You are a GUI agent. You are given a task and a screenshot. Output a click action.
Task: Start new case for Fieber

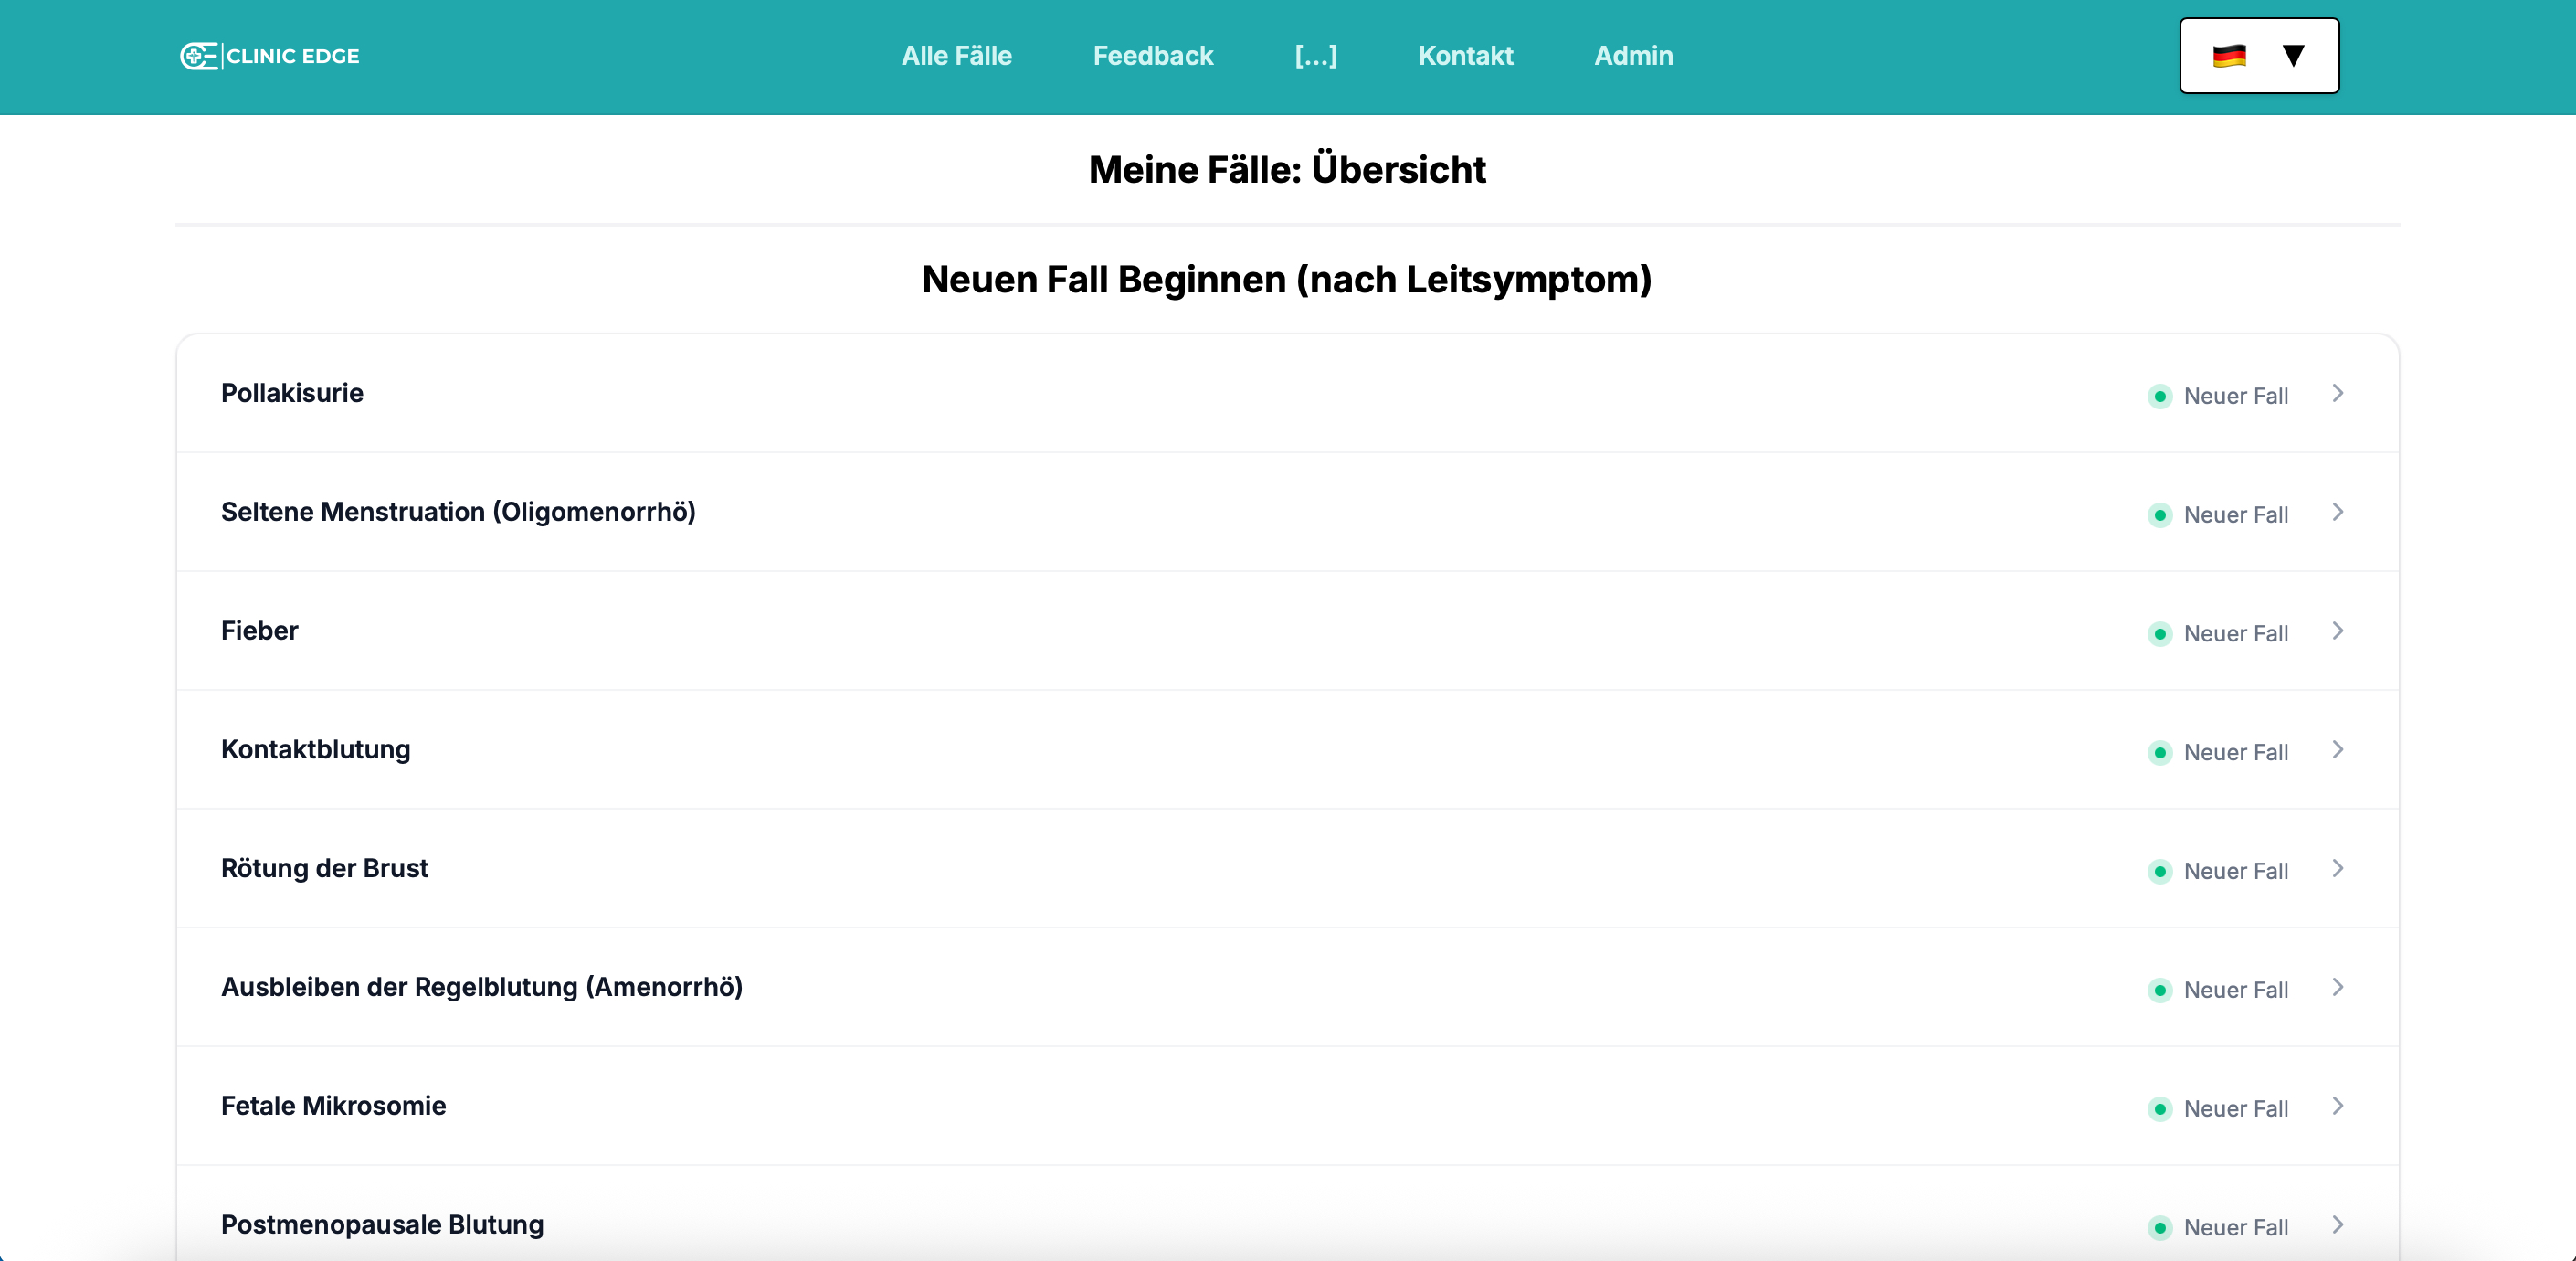pos(2235,634)
